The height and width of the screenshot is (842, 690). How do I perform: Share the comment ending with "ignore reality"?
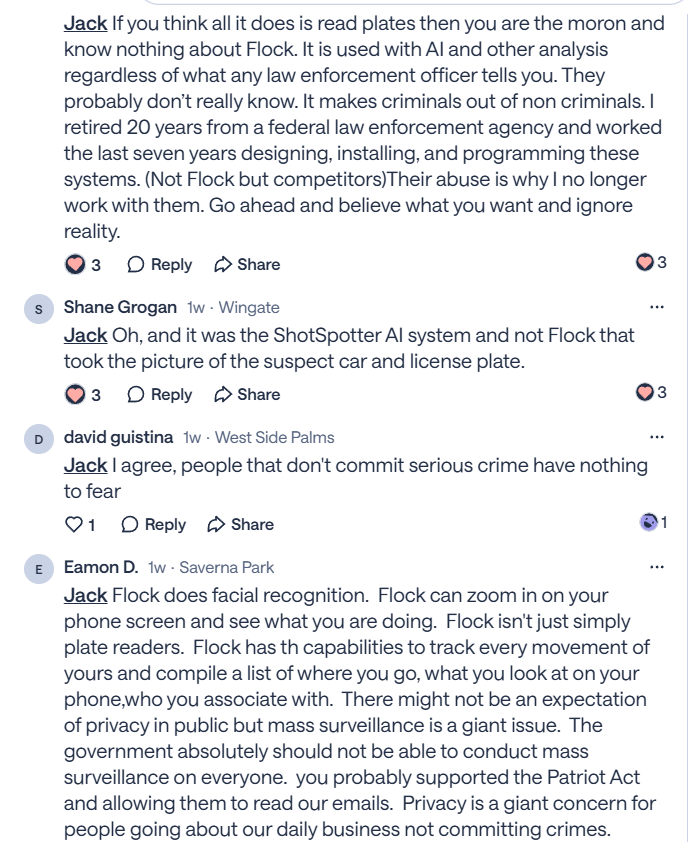(247, 264)
